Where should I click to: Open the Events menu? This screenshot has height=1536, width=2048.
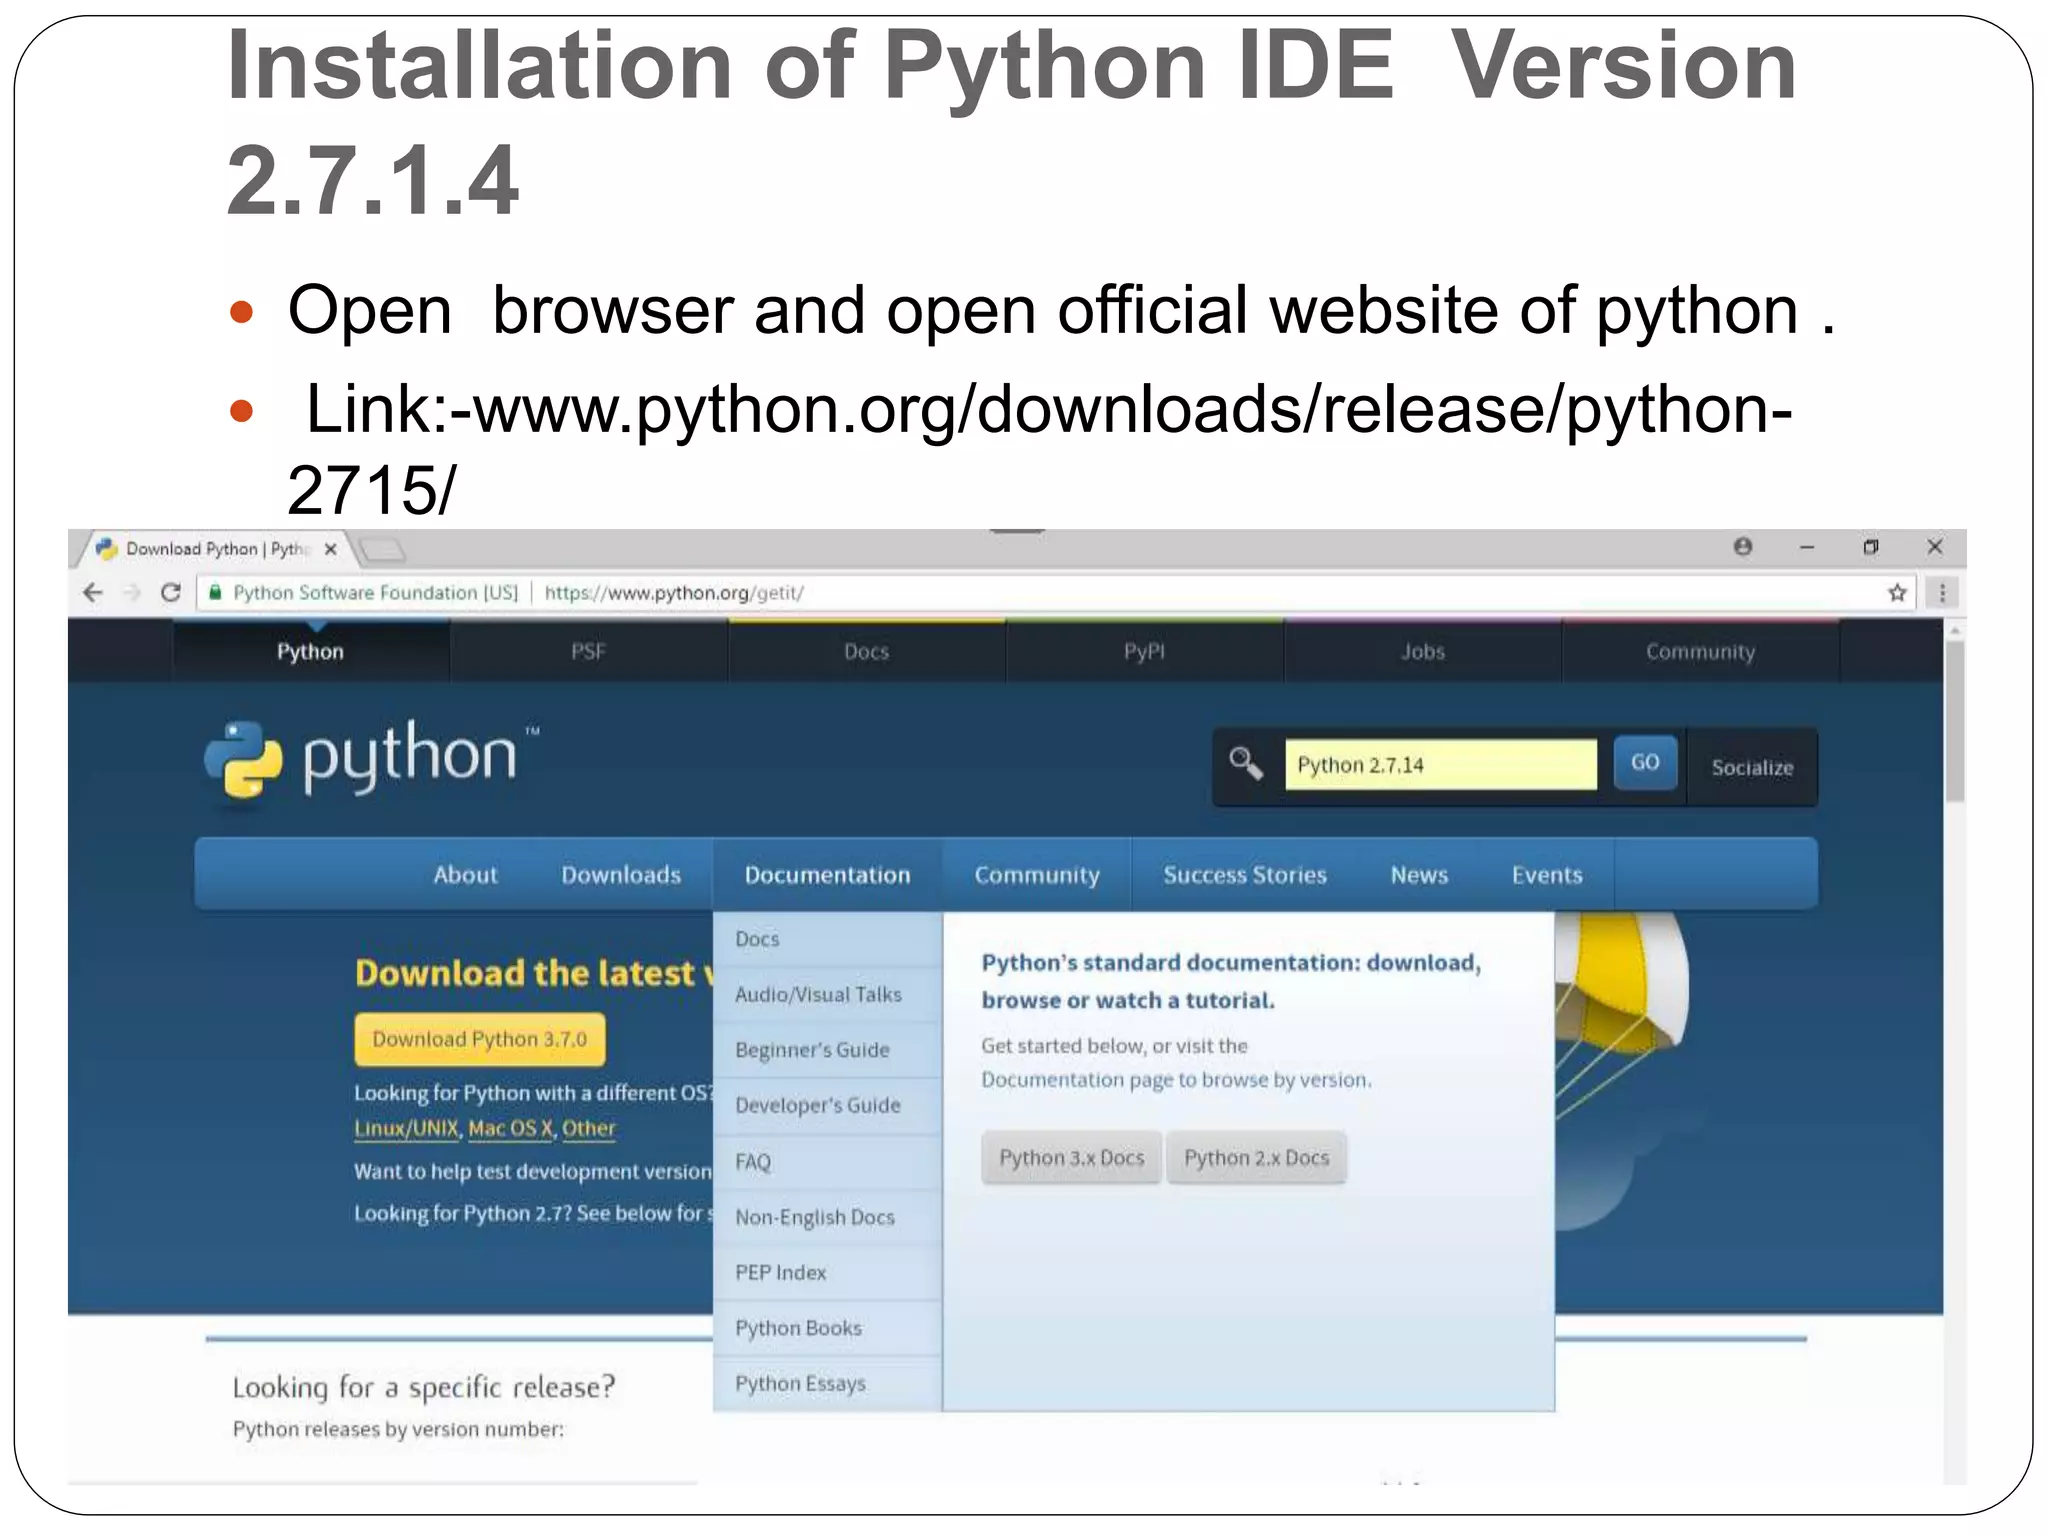[1547, 875]
